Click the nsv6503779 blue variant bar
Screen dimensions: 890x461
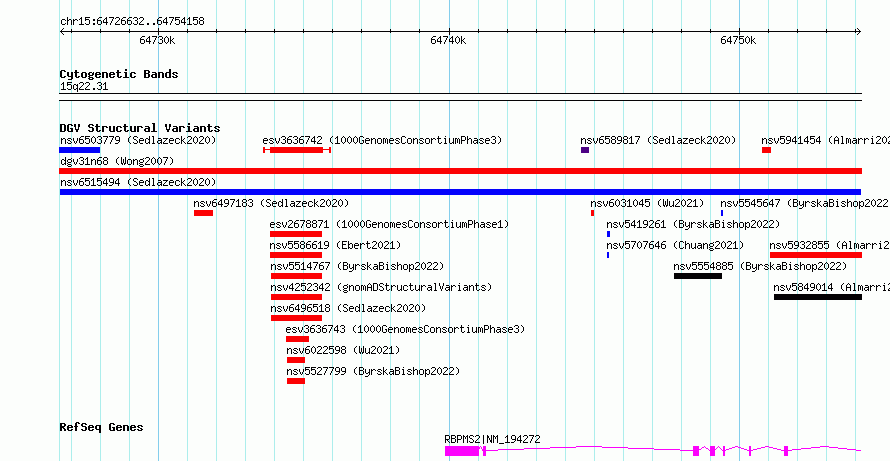79,150
